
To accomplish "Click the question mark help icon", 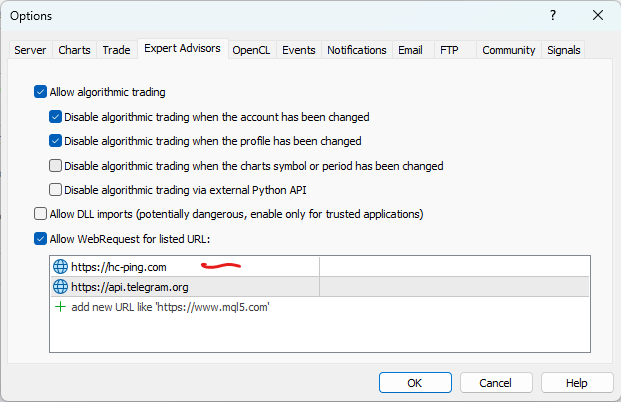I will pos(552,16).
